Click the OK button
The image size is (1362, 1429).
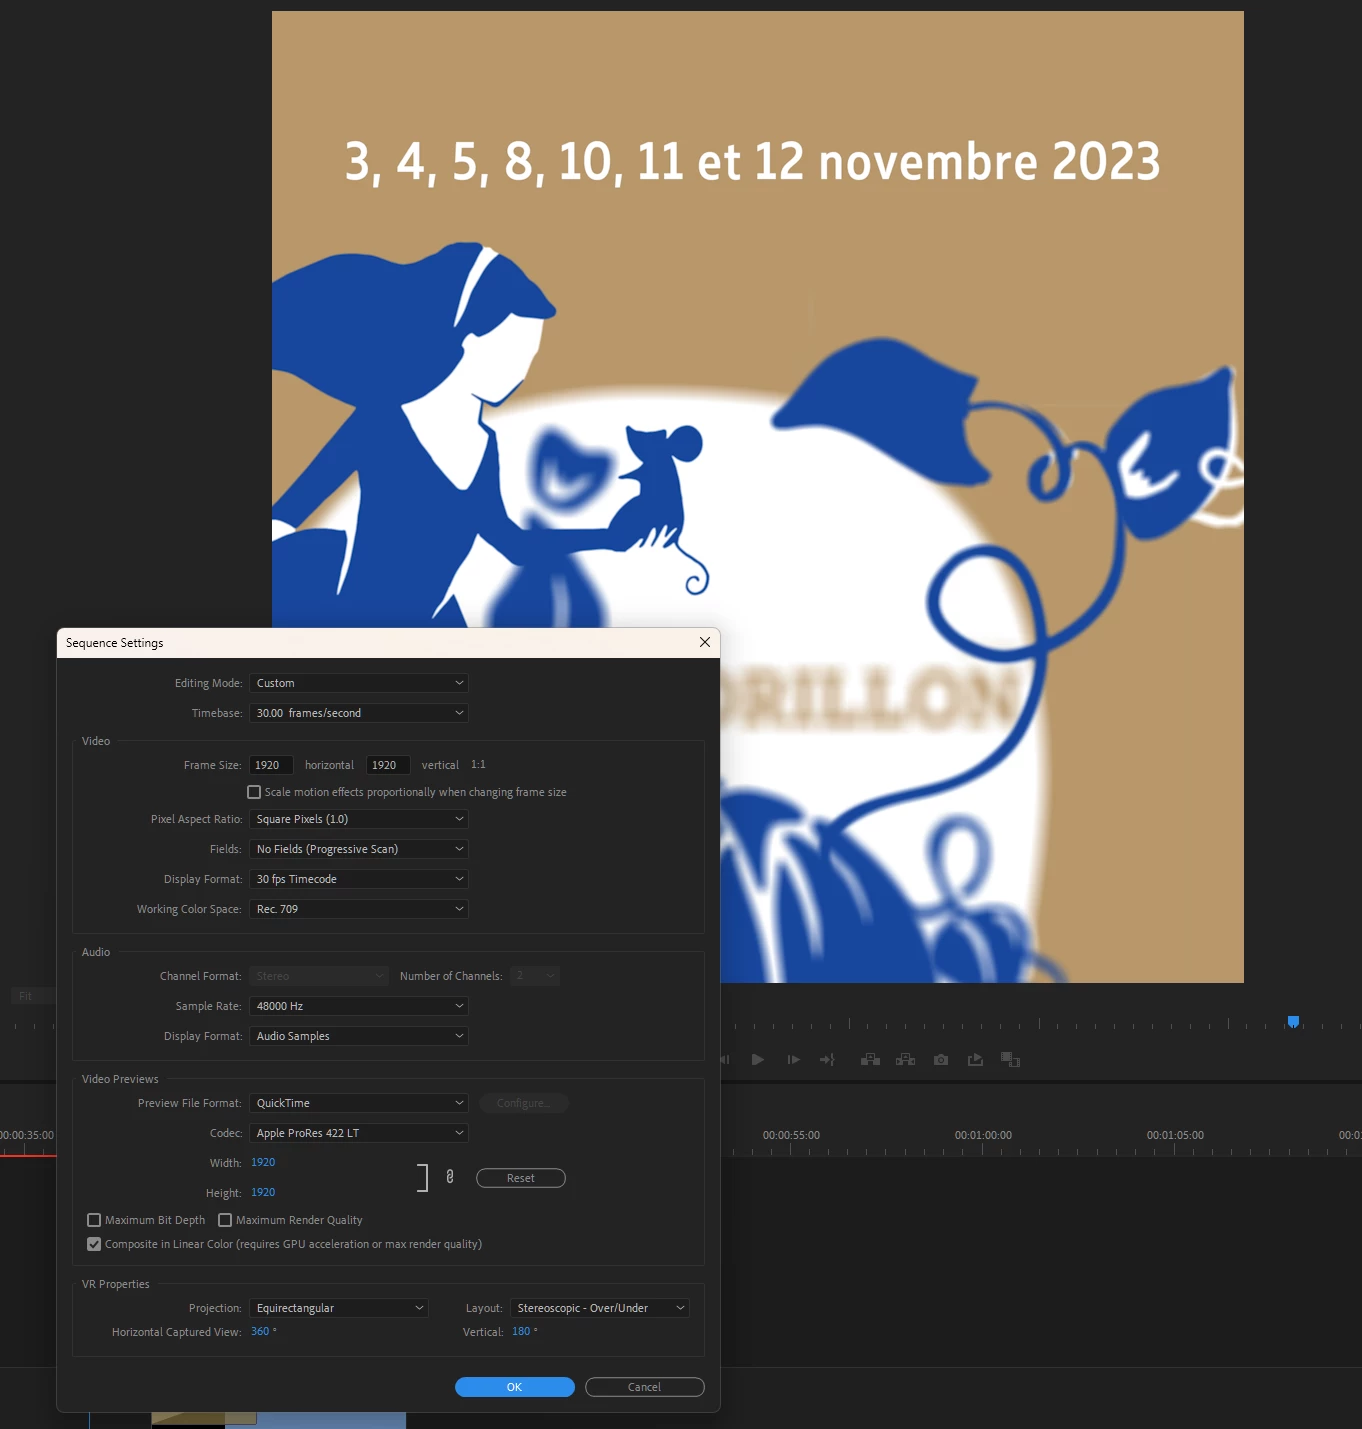[x=514, y=1387]
